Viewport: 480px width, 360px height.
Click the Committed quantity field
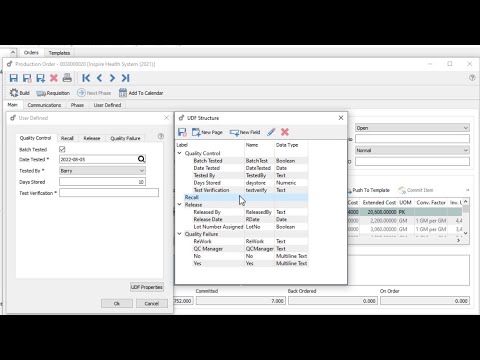pyautogui.click(x=241, y=301)
